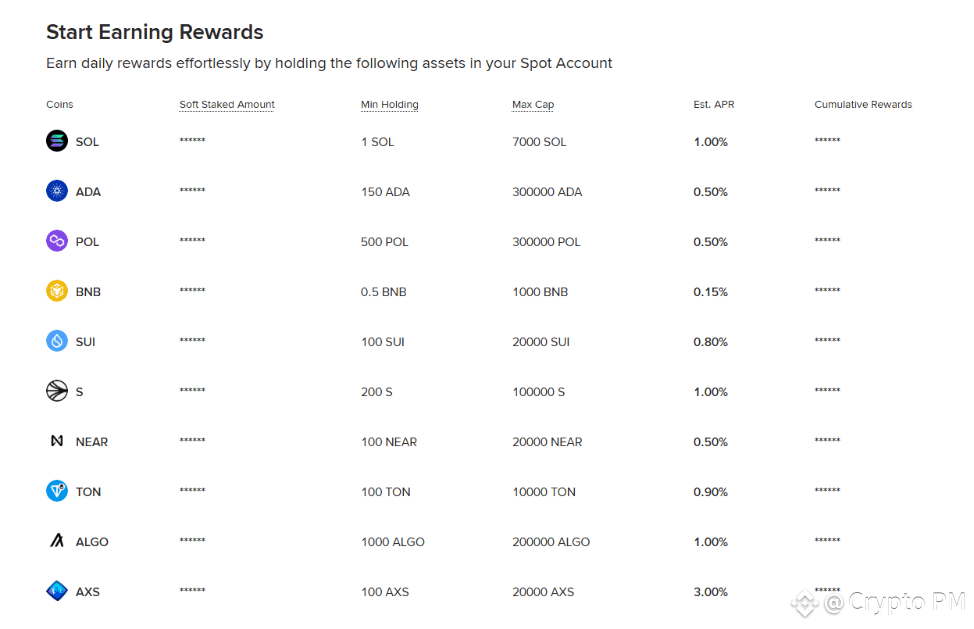Click the ALGO Algorand logo icon
The width and height of the screenshot is (974, 629).
tap(57, 541)
